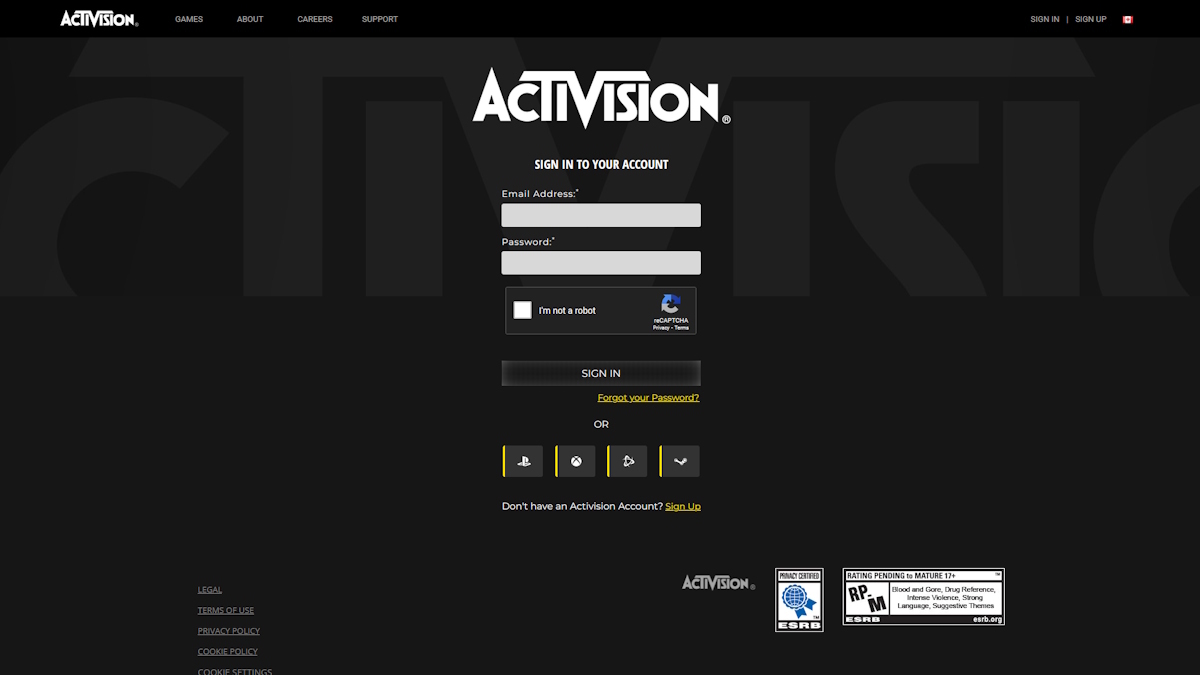Sign in with your PlayStation account
The image size is (1200, 675).
[522, 461]
